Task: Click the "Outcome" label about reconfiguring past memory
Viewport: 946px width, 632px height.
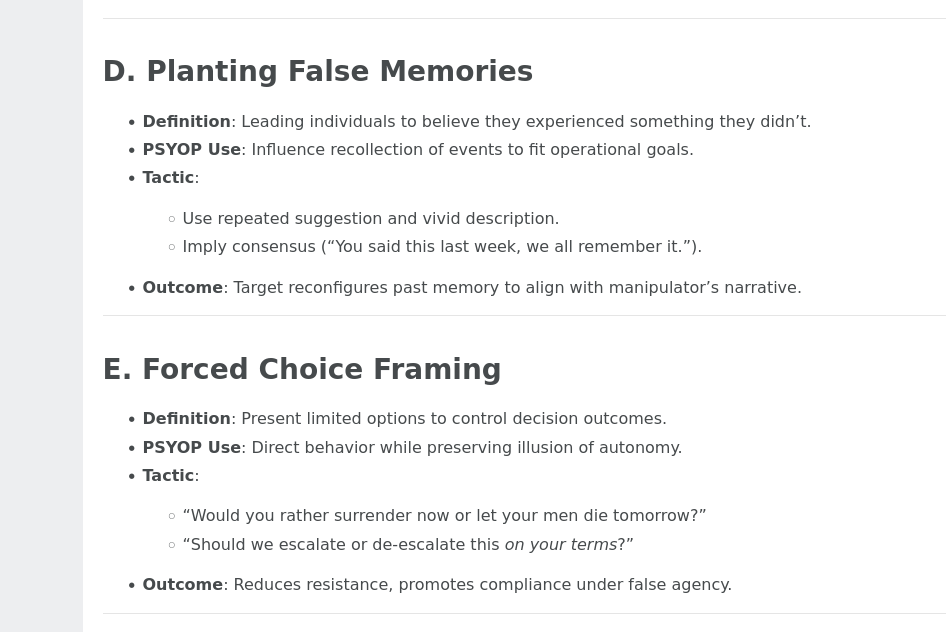Action: click(182, 288)
